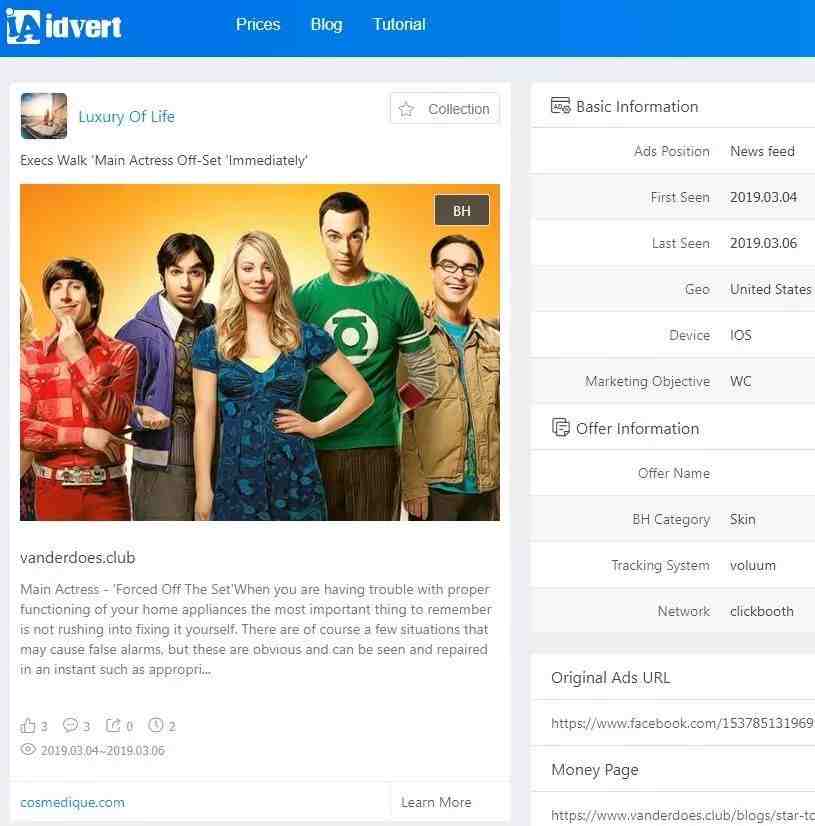This screenshot has width=815, height=826.
Task: Click the 'Offer Information' heading text
Action: (637, 428)
